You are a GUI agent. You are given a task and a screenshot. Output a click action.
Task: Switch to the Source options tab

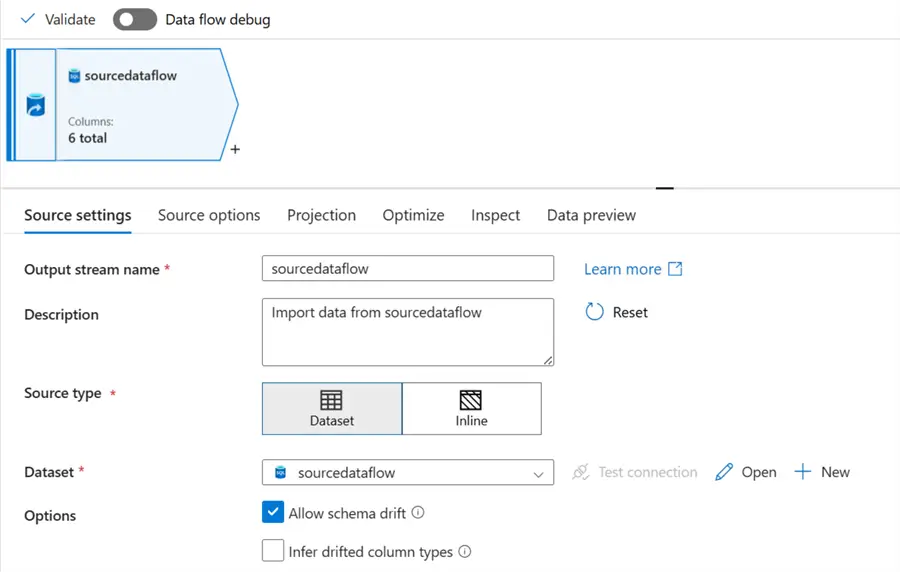pyautogui.click(x=209, y=215)
